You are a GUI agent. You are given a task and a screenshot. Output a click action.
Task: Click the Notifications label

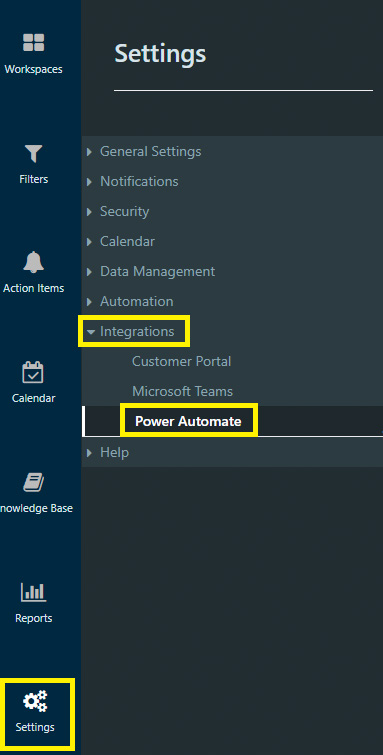click(x=139, y=182)
